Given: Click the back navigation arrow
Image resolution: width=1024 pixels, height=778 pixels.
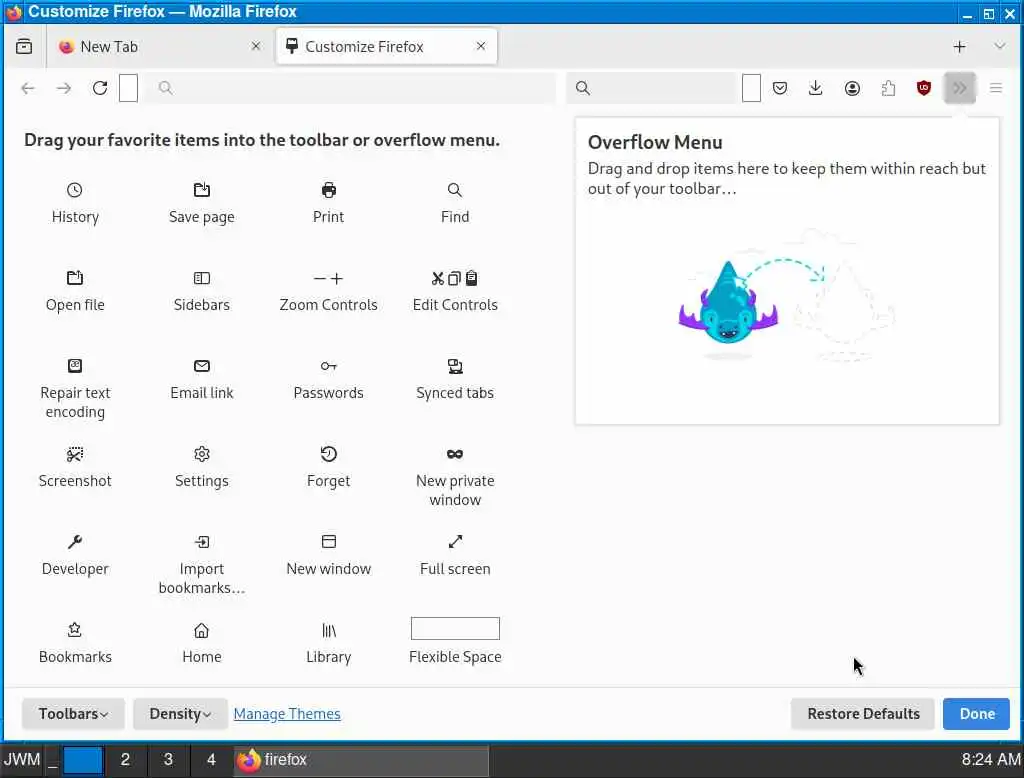Looking at the screenshot, I should (x=27, y=88).
